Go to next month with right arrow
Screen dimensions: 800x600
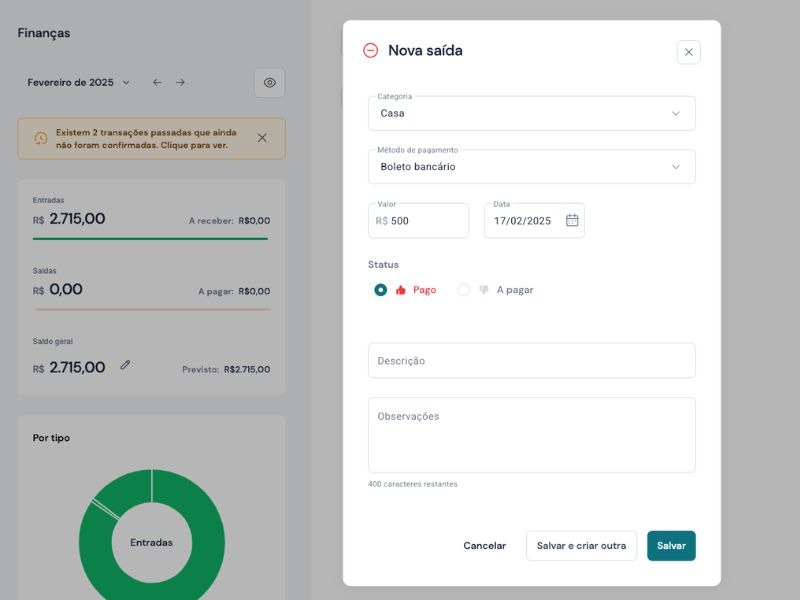(180, 83)
